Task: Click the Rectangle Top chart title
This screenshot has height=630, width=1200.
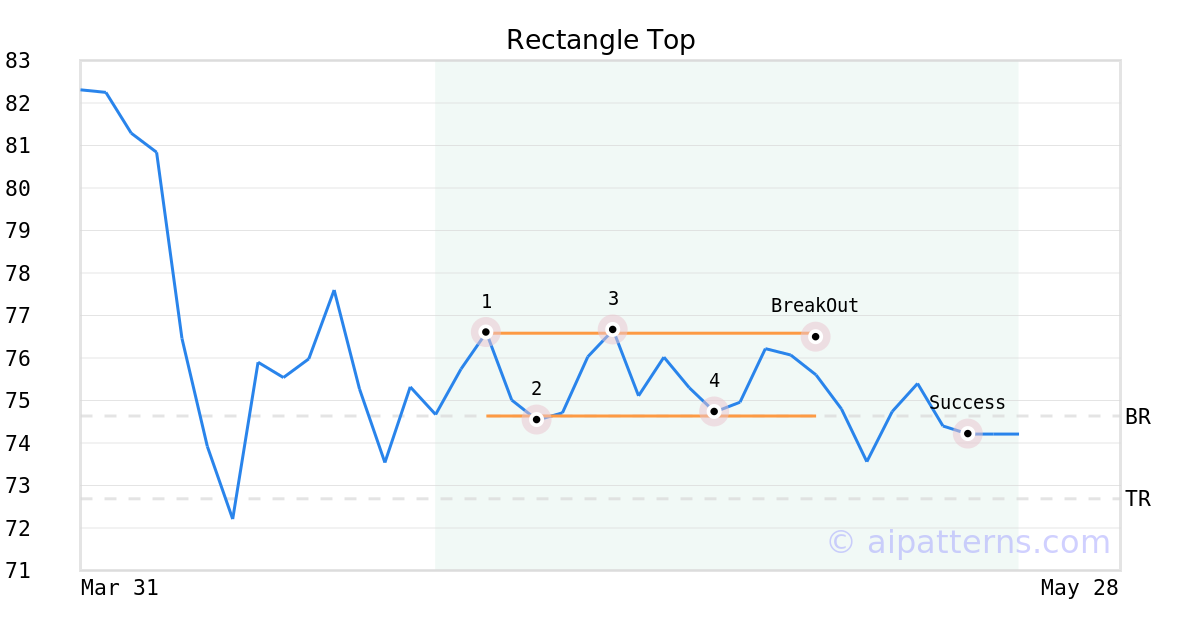Action: click(x=600, y=40)
